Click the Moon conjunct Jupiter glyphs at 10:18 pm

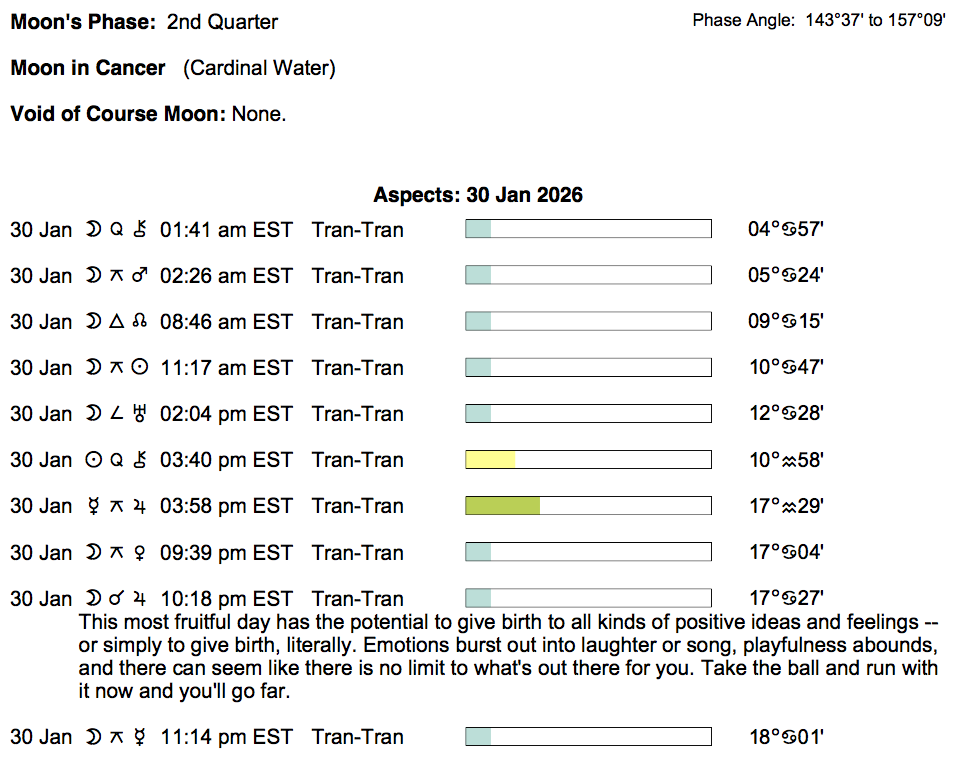coord(117,599)
